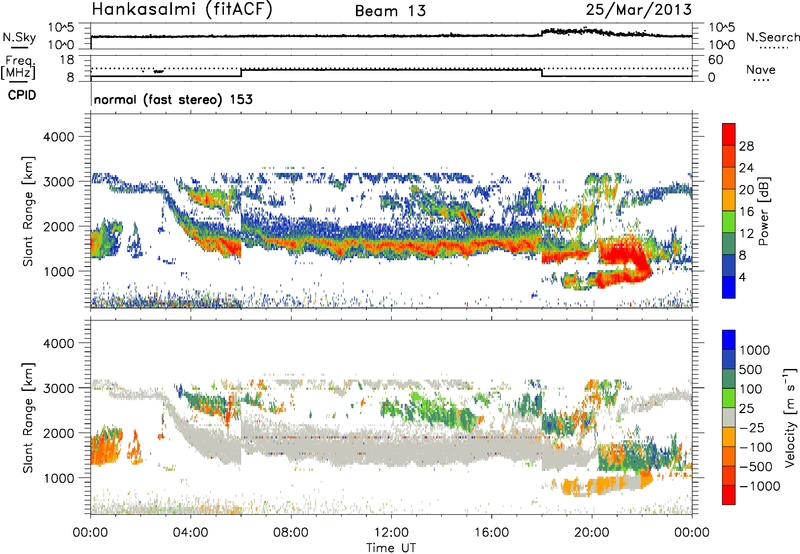Click the date "25/Mar/2013"

(639, 10)
